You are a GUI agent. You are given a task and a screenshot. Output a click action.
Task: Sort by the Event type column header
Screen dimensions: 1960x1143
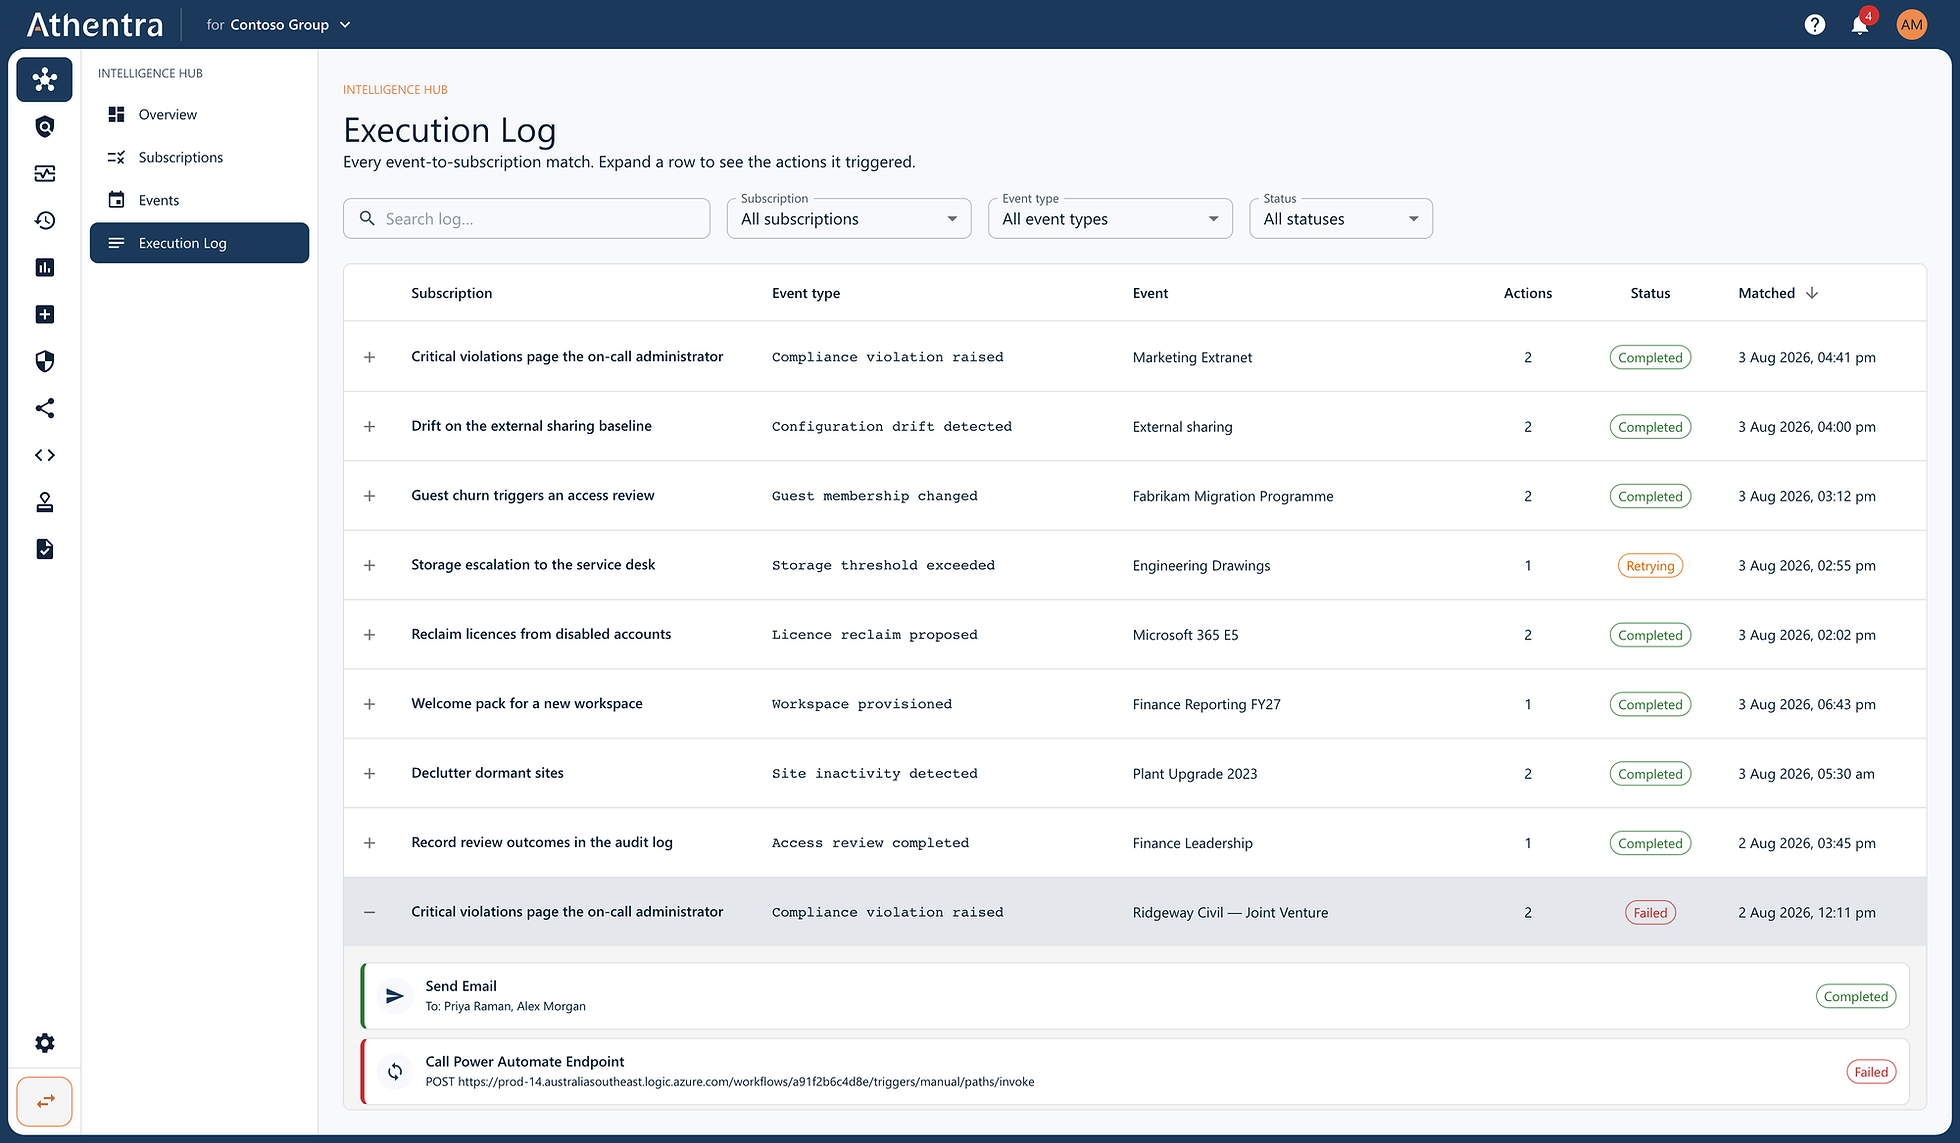coord(805,293)
